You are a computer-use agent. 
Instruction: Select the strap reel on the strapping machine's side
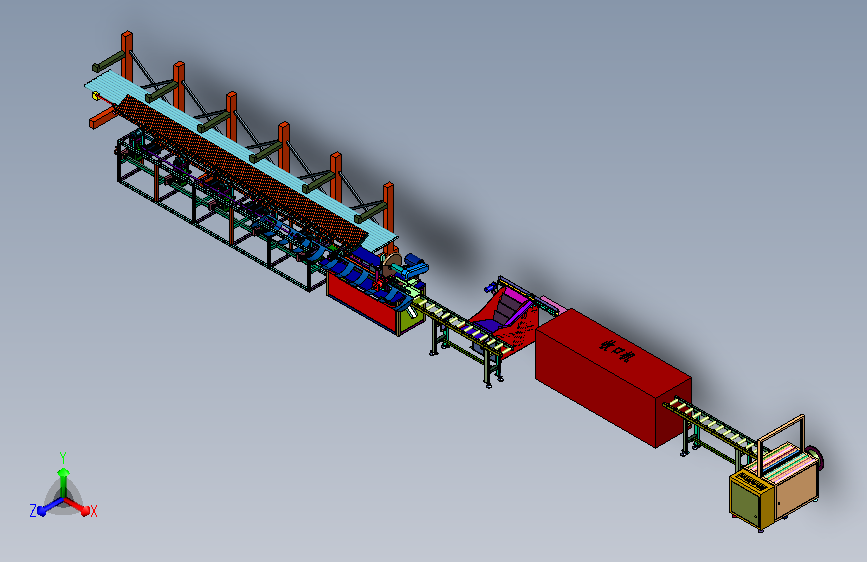pyautogui.click(x=816, y=458)
